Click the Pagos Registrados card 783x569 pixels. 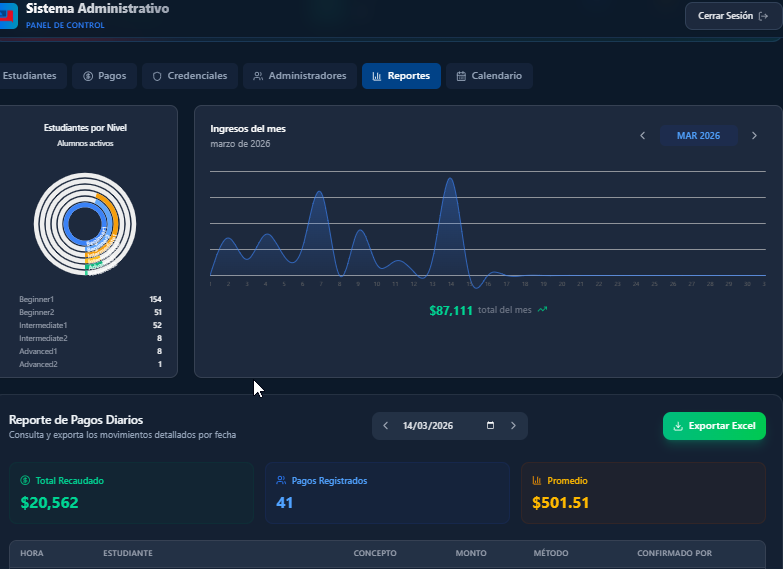click(x=387, y=493)
